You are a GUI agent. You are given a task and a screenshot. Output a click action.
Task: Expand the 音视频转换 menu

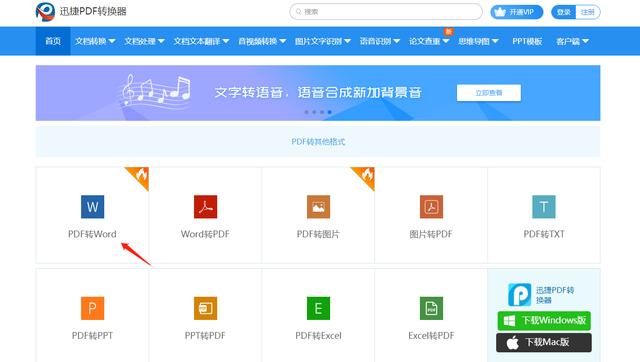coord(262,41)
